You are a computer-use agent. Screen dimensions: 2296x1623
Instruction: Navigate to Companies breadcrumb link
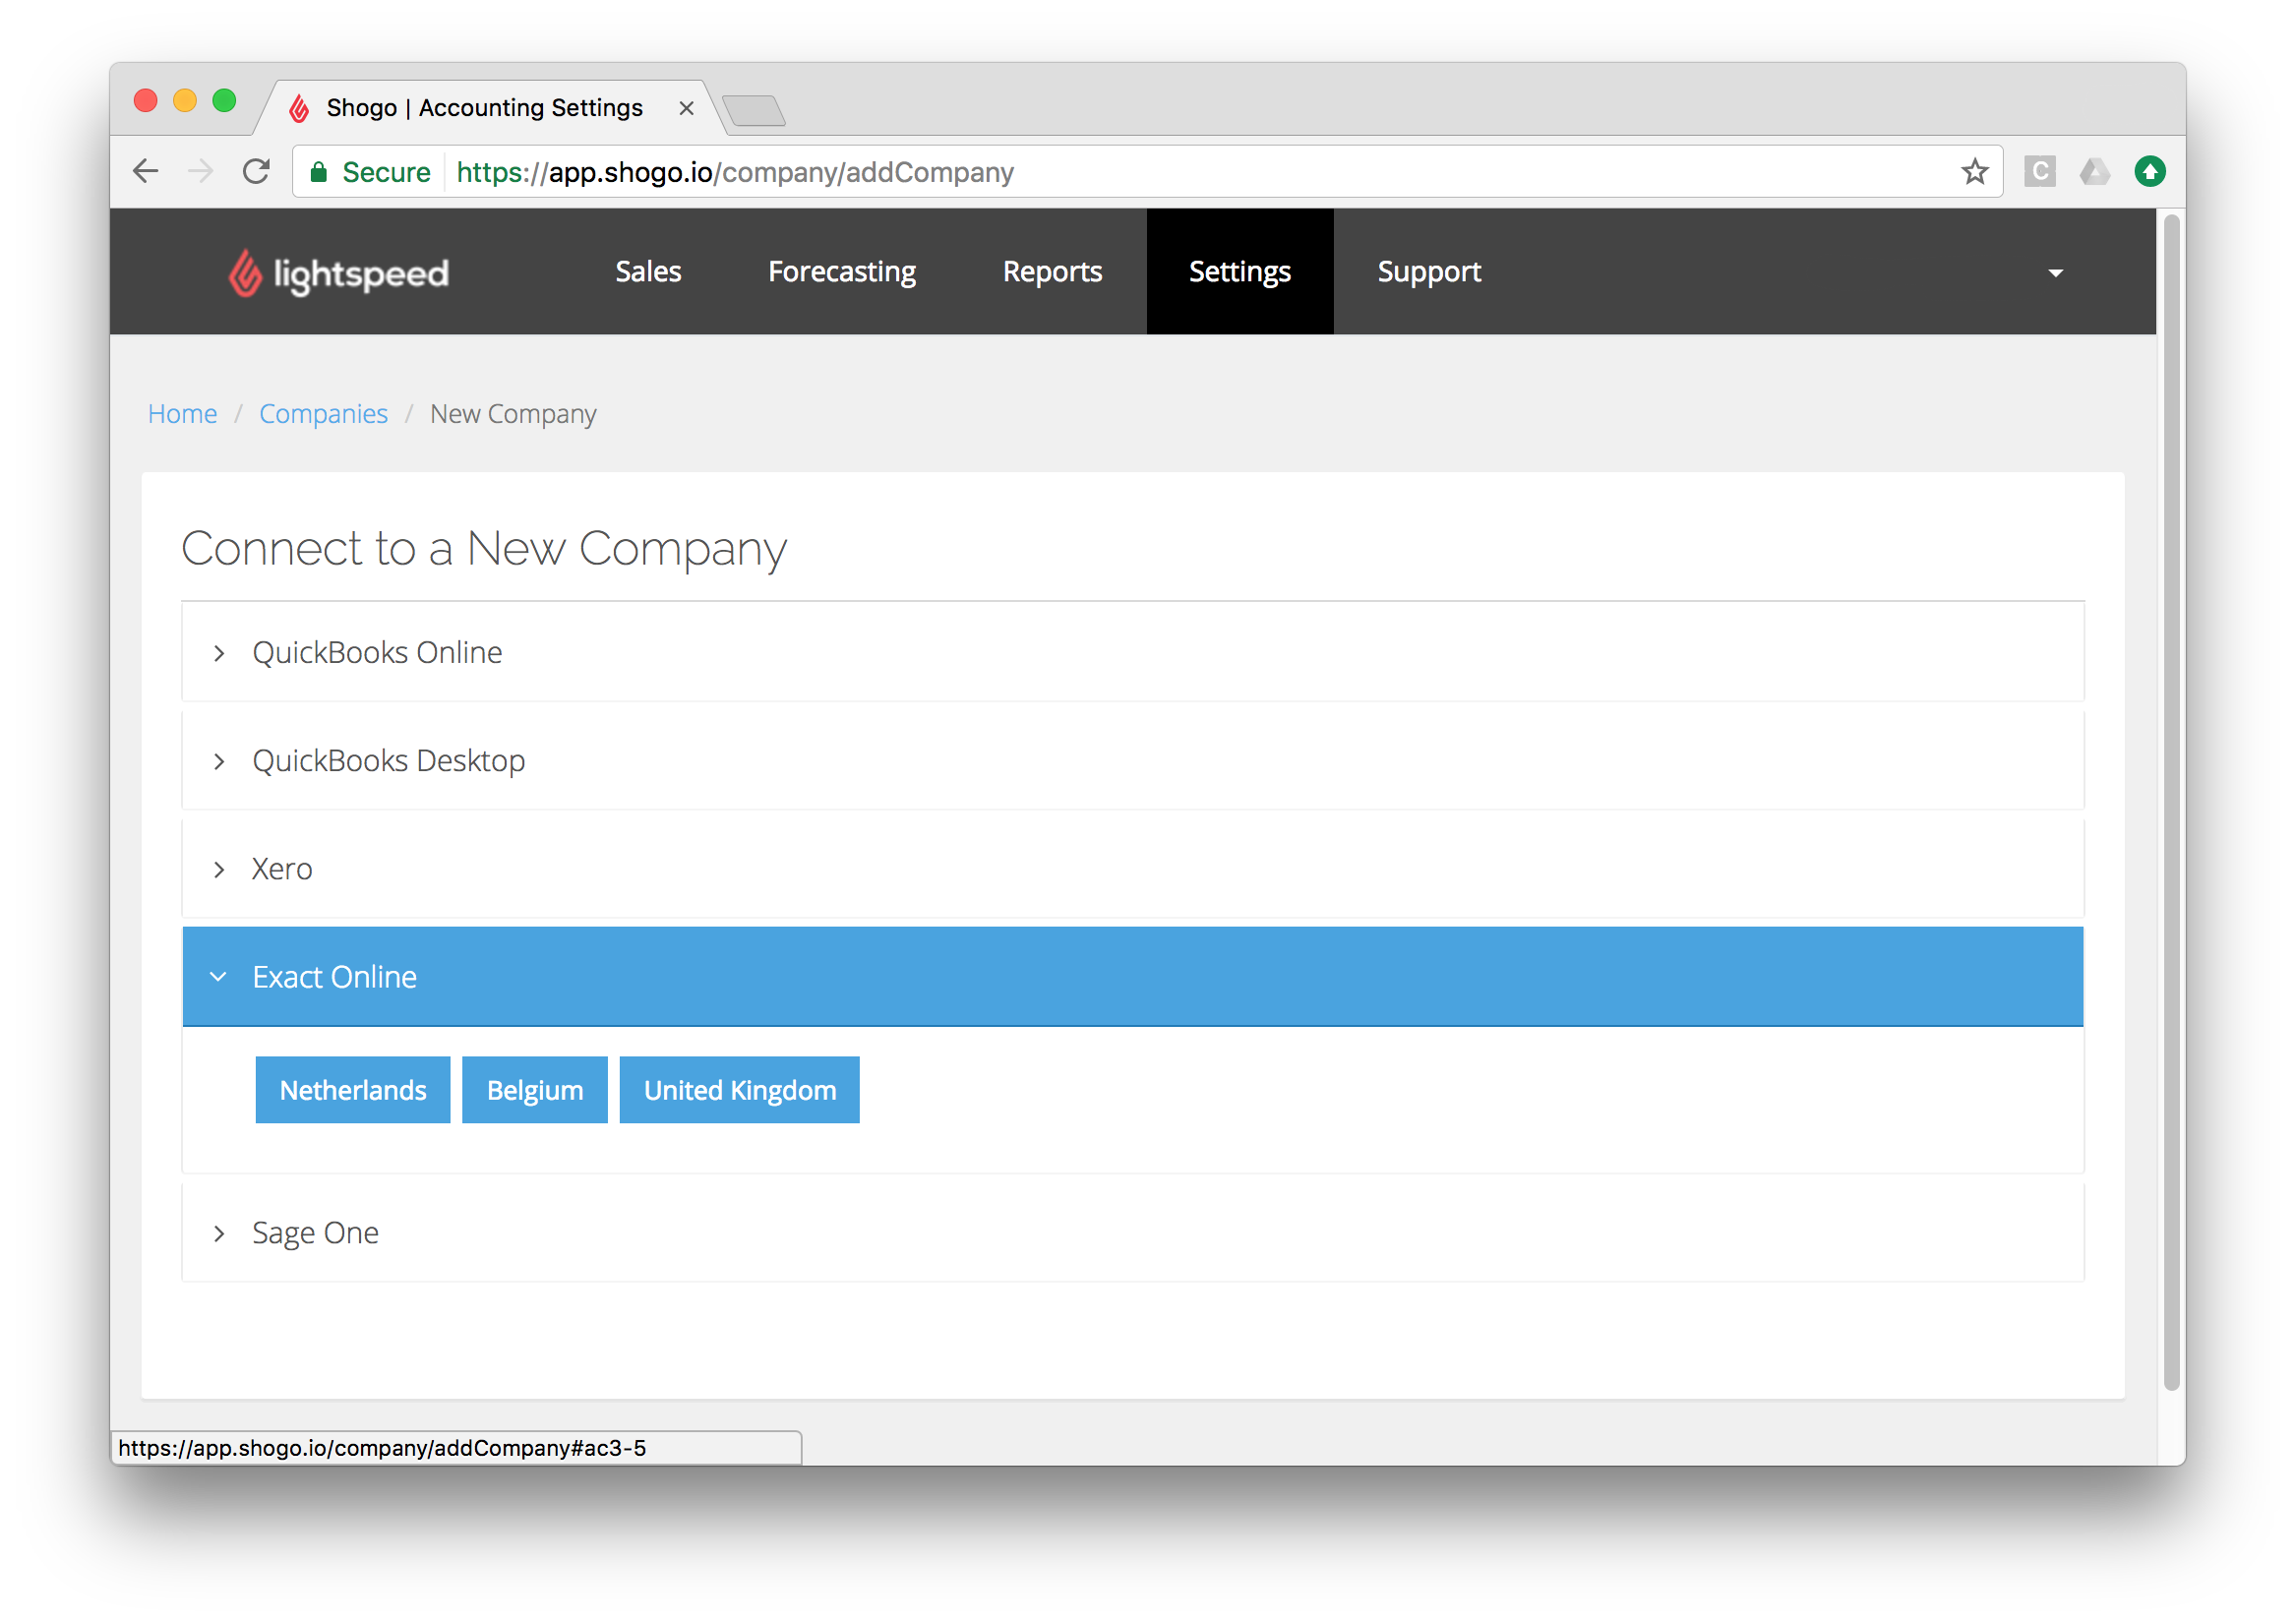[x=325, y=413]
